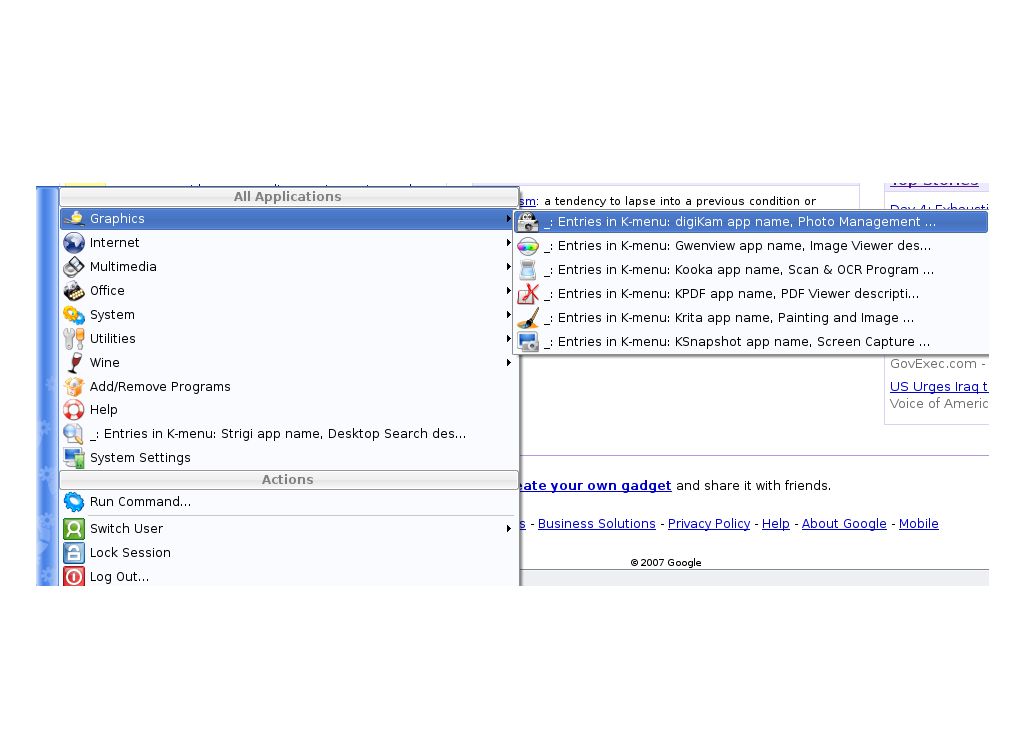
Task: Click the Krita paintbrush icon
Action: 528,318
